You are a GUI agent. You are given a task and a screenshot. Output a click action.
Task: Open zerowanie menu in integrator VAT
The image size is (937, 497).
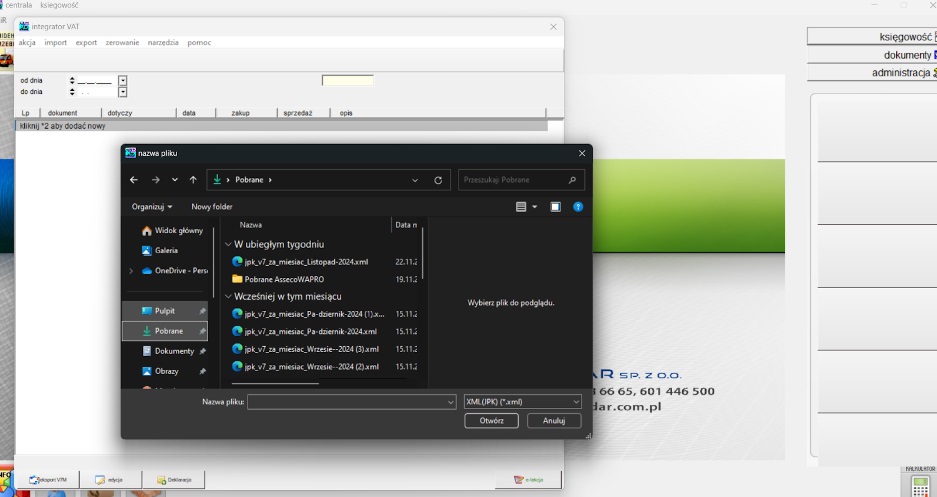pyautogui.click(x=123, y=42)
